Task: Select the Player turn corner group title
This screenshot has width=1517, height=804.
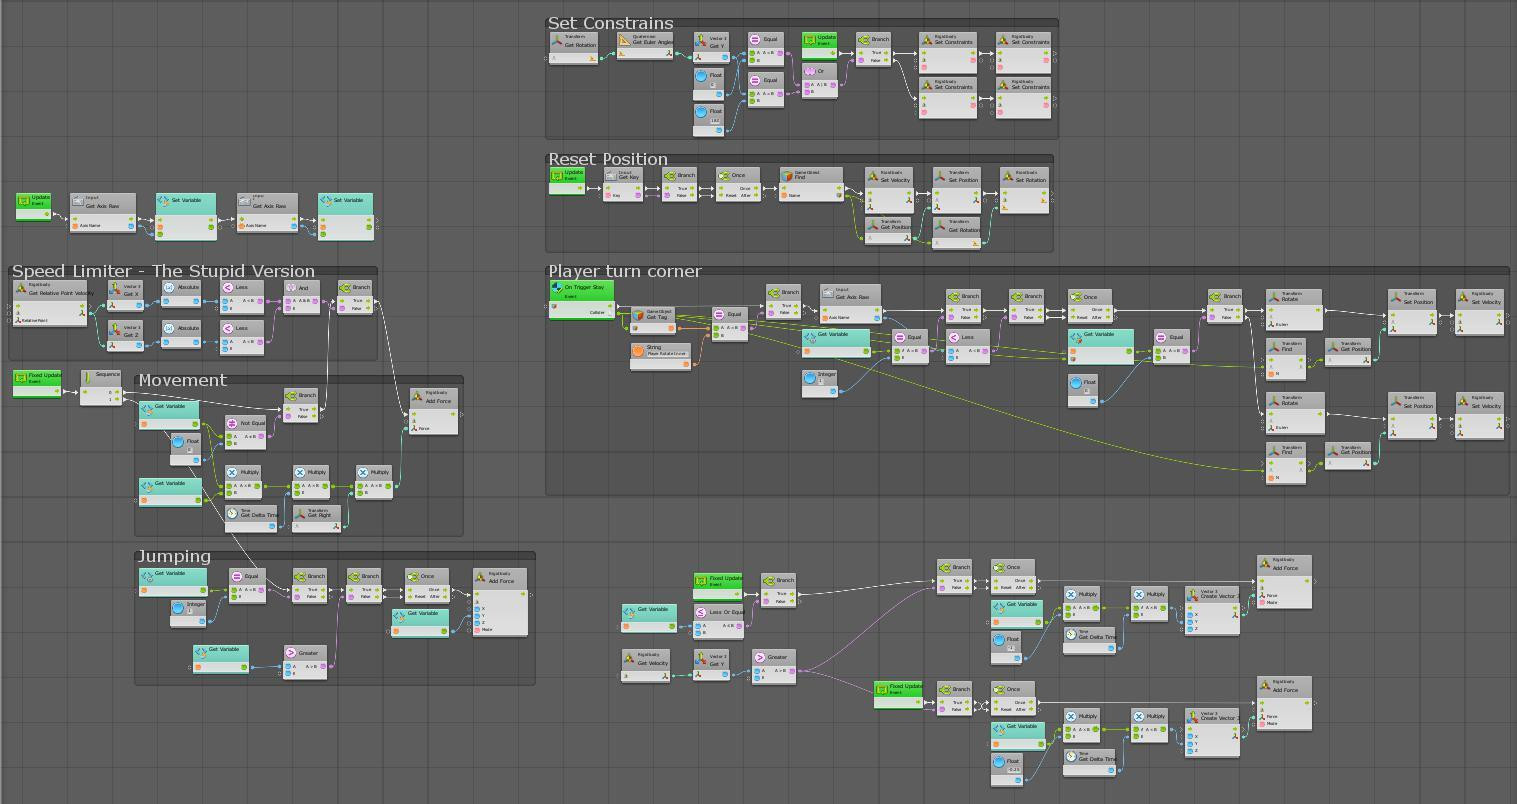Action: [624, 271]
